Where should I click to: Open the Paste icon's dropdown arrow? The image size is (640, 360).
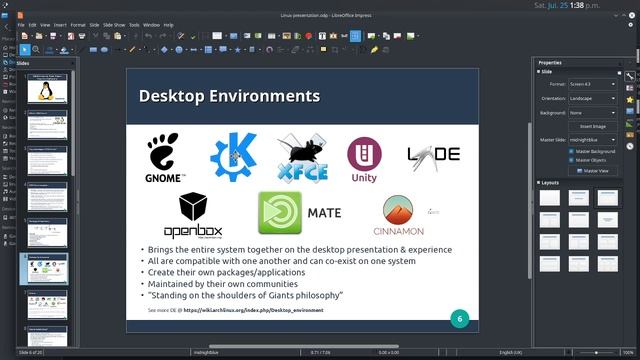pyautogui.click(x=124, y=36)
